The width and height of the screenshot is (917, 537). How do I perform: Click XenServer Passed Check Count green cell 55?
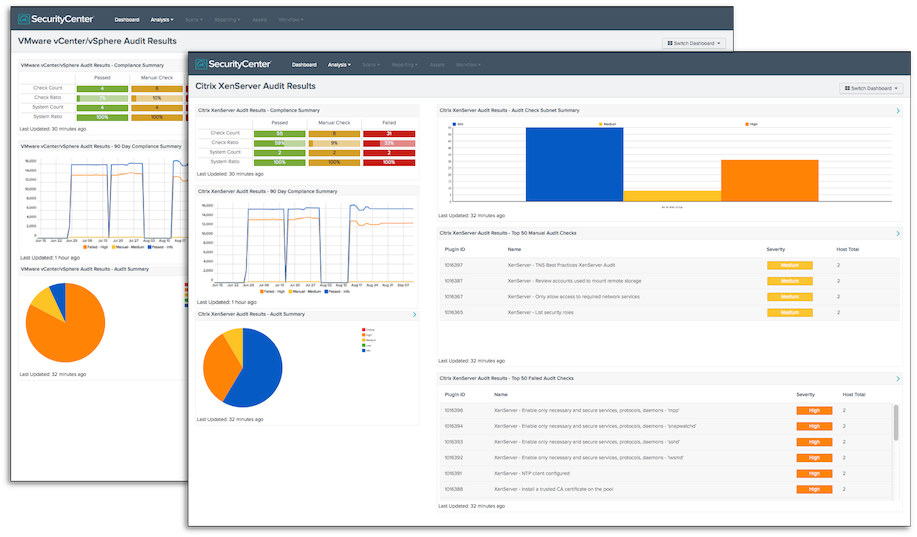[x=280, y=134]
